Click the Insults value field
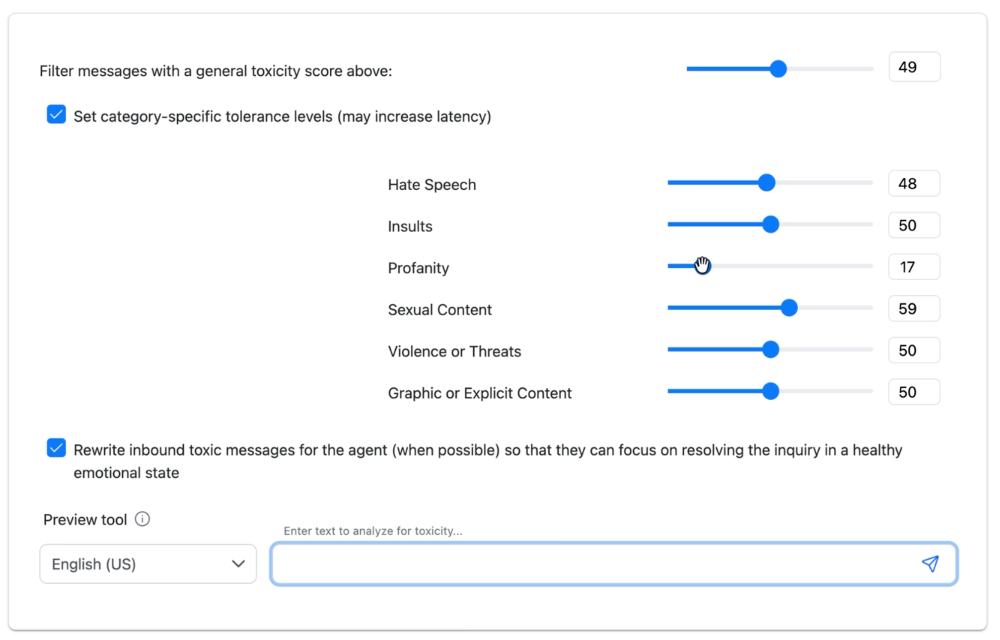This screenshot has height=640, width=1000. (x=914, y=225)
